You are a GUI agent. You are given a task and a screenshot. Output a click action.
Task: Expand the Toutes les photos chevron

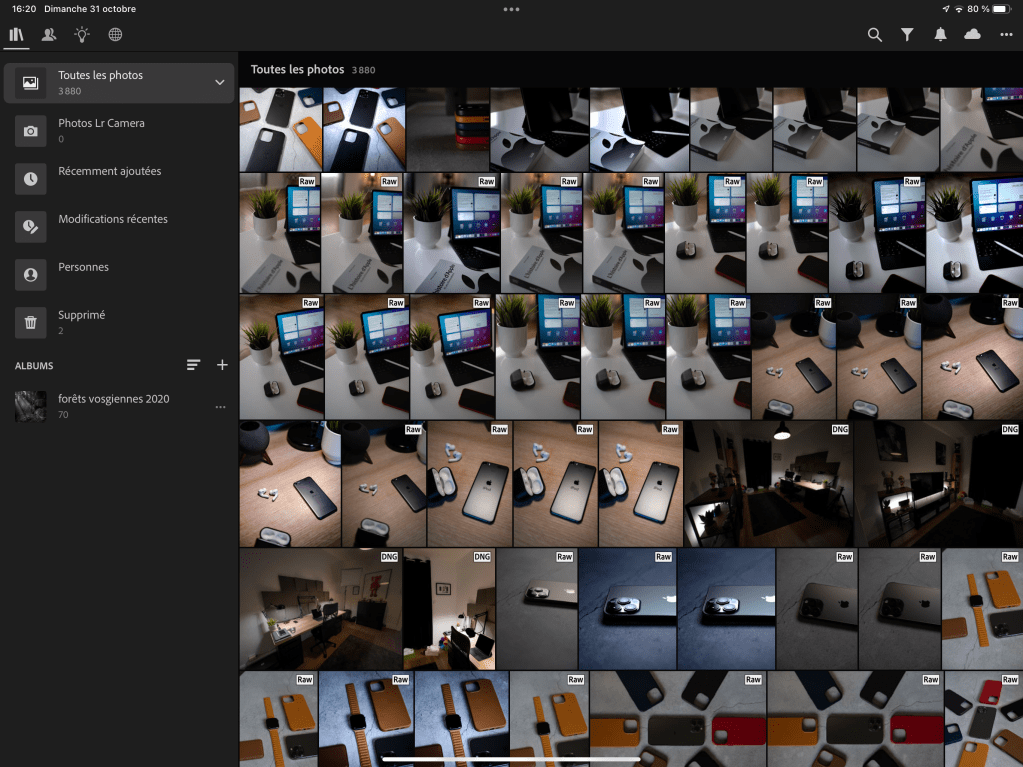click(x=220, y=83)
